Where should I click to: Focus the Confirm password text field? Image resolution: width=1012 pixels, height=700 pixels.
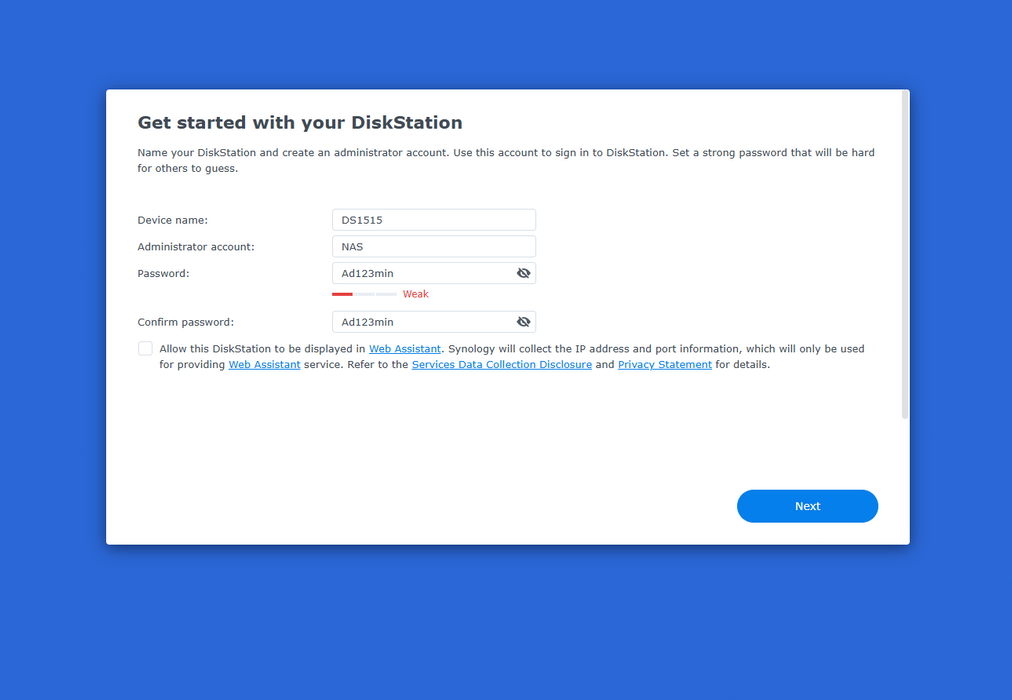click(423, 322)
